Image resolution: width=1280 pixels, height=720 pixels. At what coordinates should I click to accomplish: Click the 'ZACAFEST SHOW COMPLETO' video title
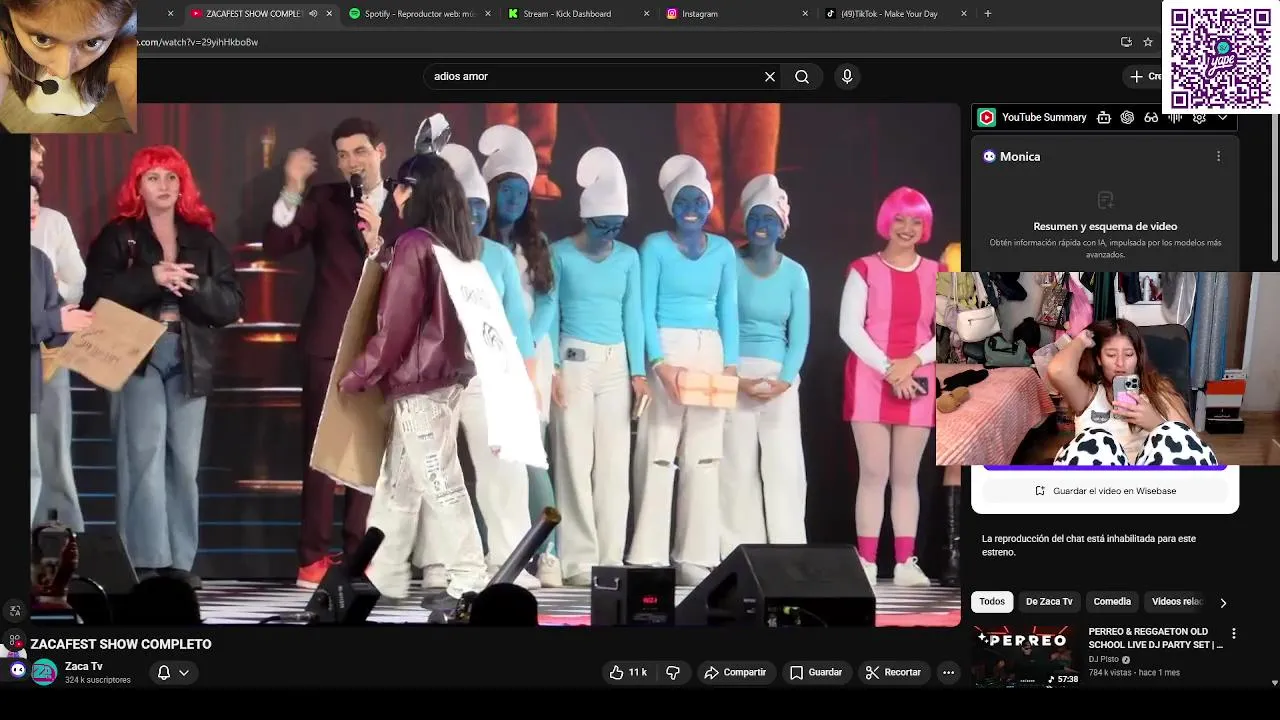(x=121, y=644)
